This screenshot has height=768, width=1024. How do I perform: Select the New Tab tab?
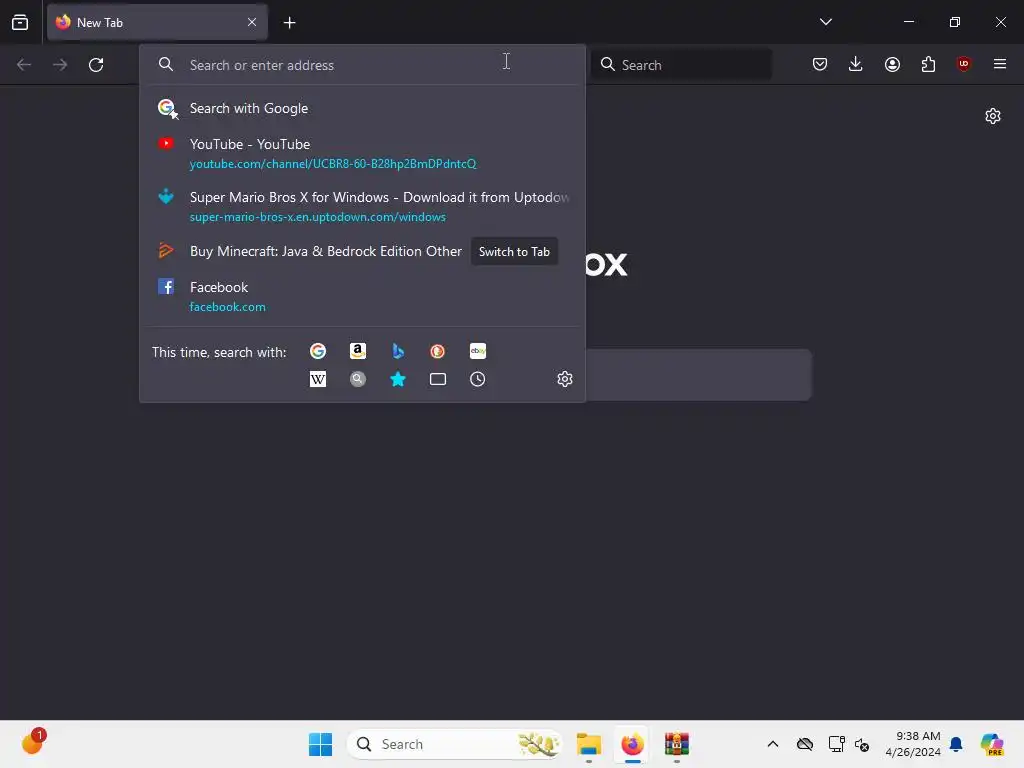pyautogui.click(x=157, y=22)
